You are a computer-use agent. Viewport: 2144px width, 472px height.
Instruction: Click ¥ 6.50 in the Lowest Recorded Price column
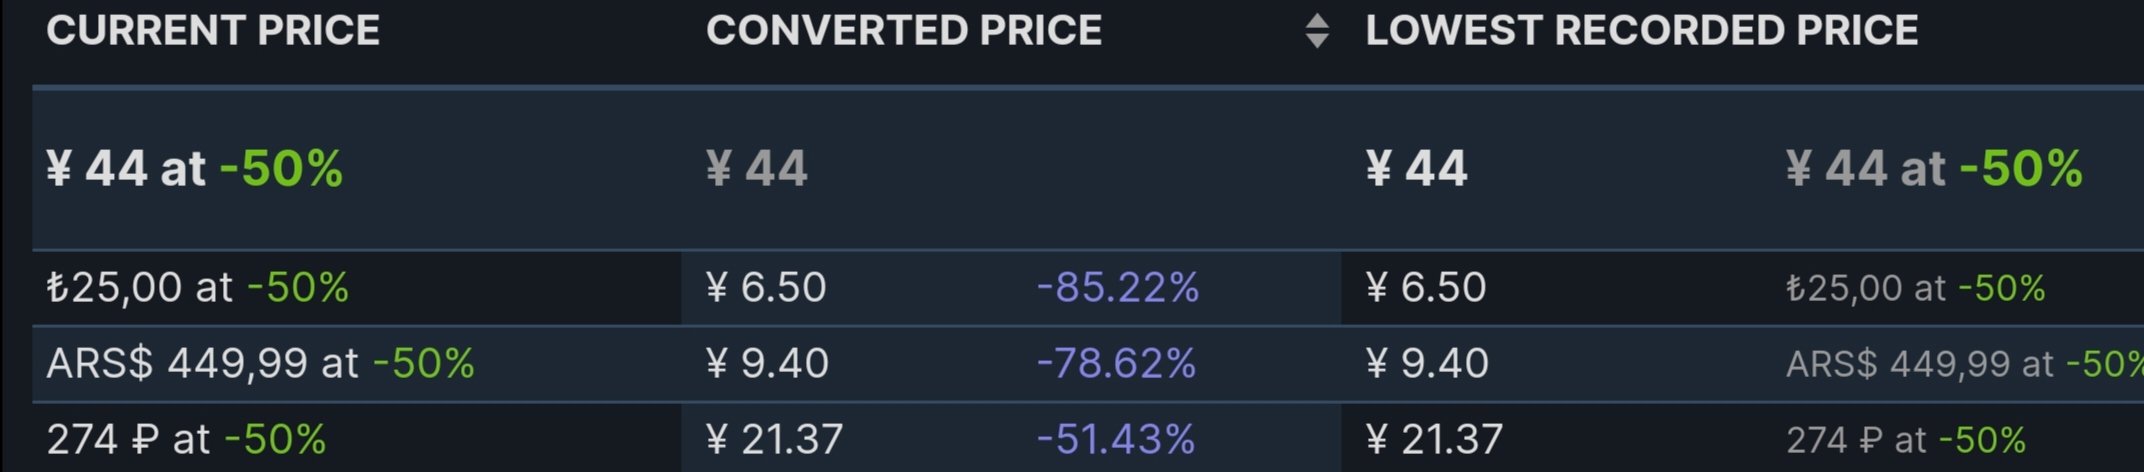click(1426, 288)
